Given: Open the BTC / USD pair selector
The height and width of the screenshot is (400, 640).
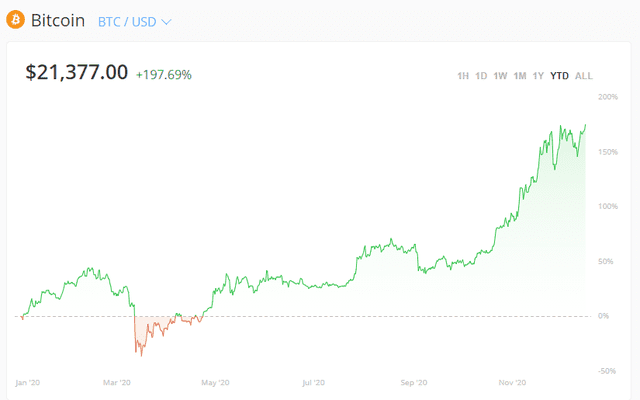Looking at the screenshot, I should coord(134,22).
